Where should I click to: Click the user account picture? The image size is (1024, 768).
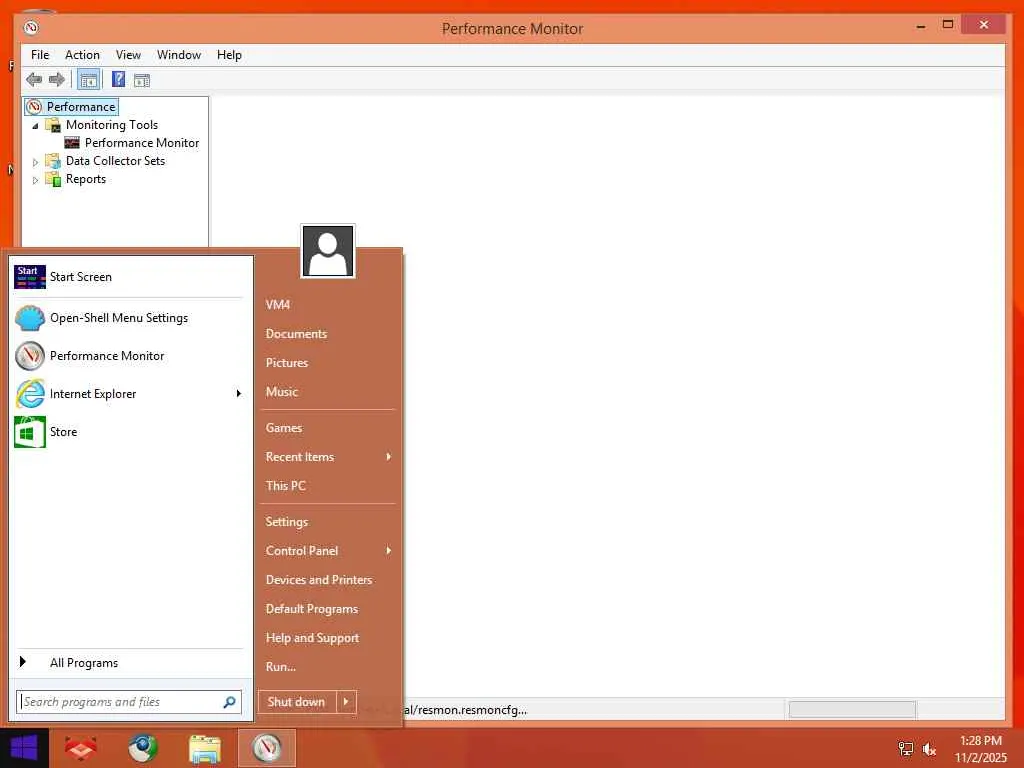click(x=328, y=251)
